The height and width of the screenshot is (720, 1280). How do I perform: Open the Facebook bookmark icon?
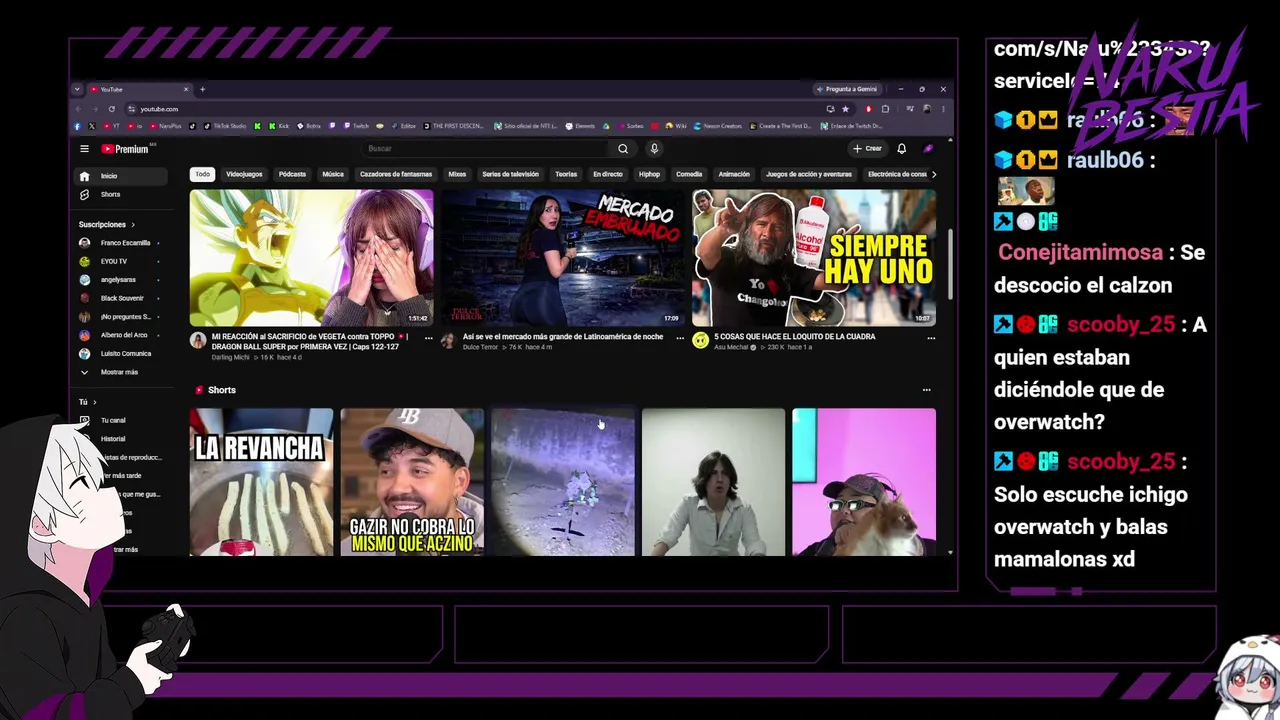(77, 126)
